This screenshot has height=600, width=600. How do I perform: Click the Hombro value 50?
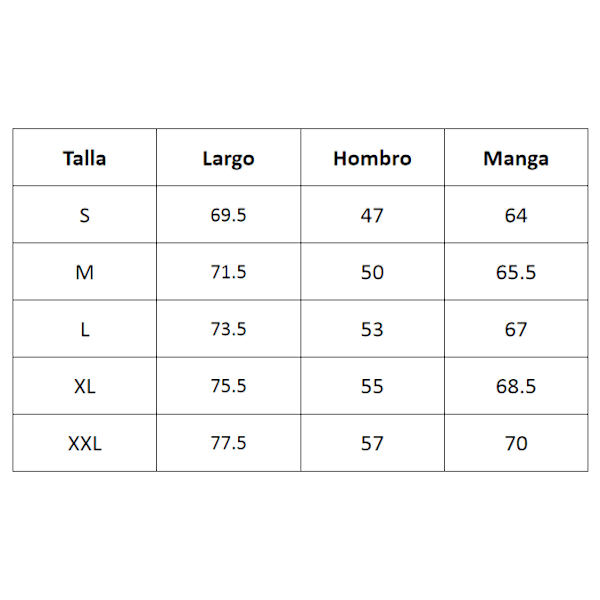coord(372,272)
